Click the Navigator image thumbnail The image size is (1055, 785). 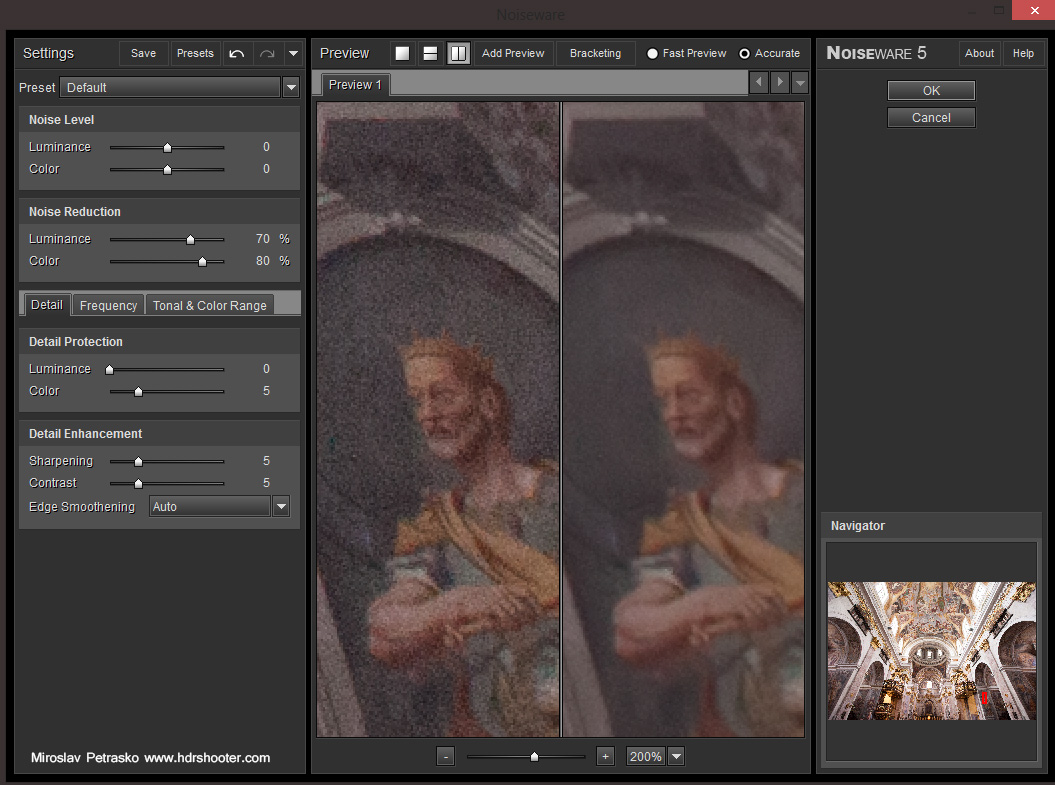(x=931, y=650)
